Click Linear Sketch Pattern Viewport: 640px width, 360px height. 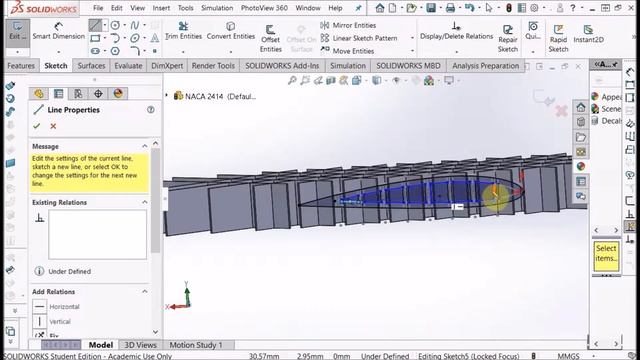(x=359, y=38)
